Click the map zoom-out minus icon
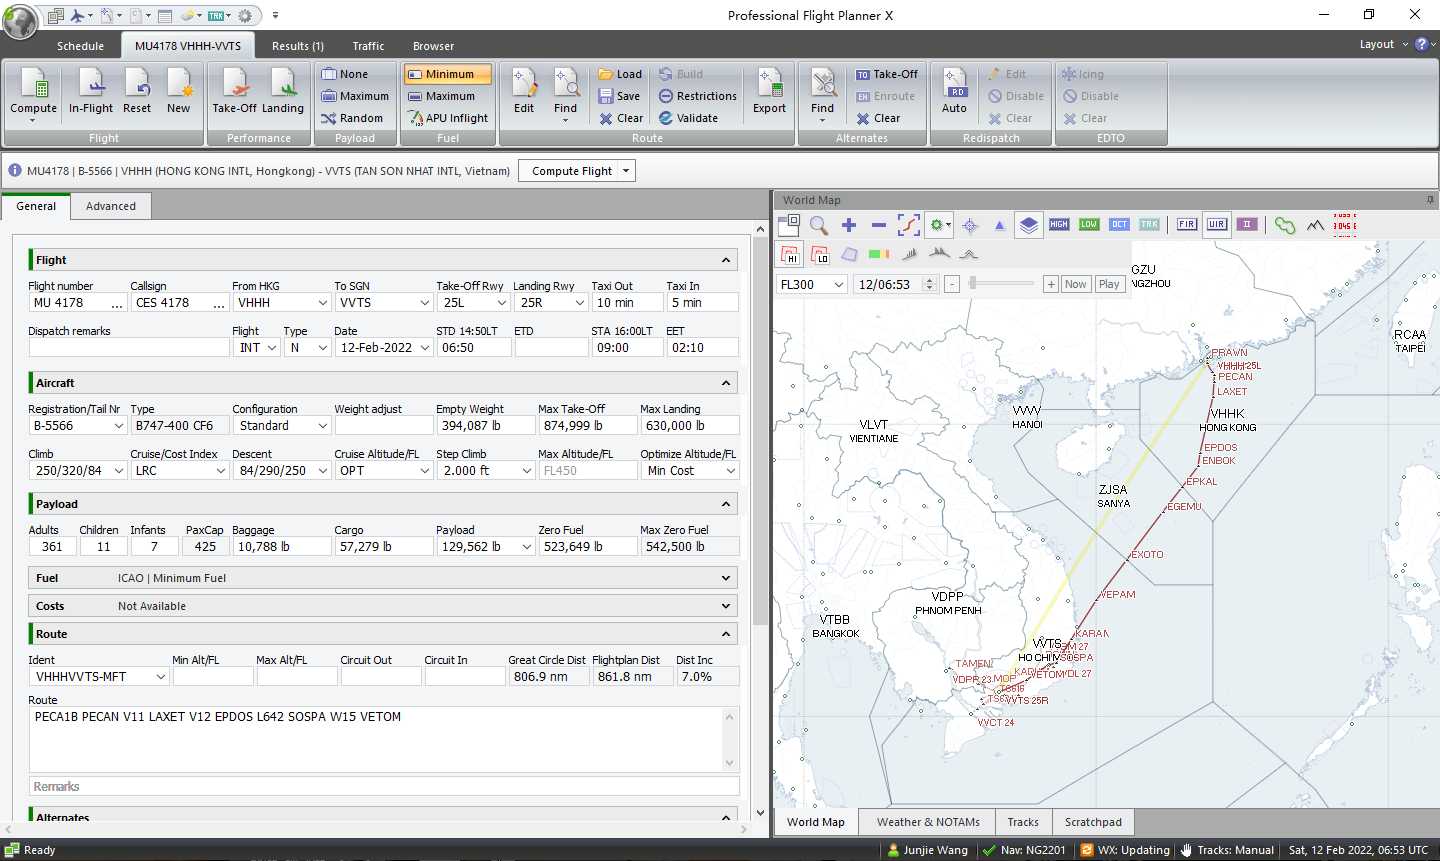Viewport: 1440px width, 861px height. [878, 225]
